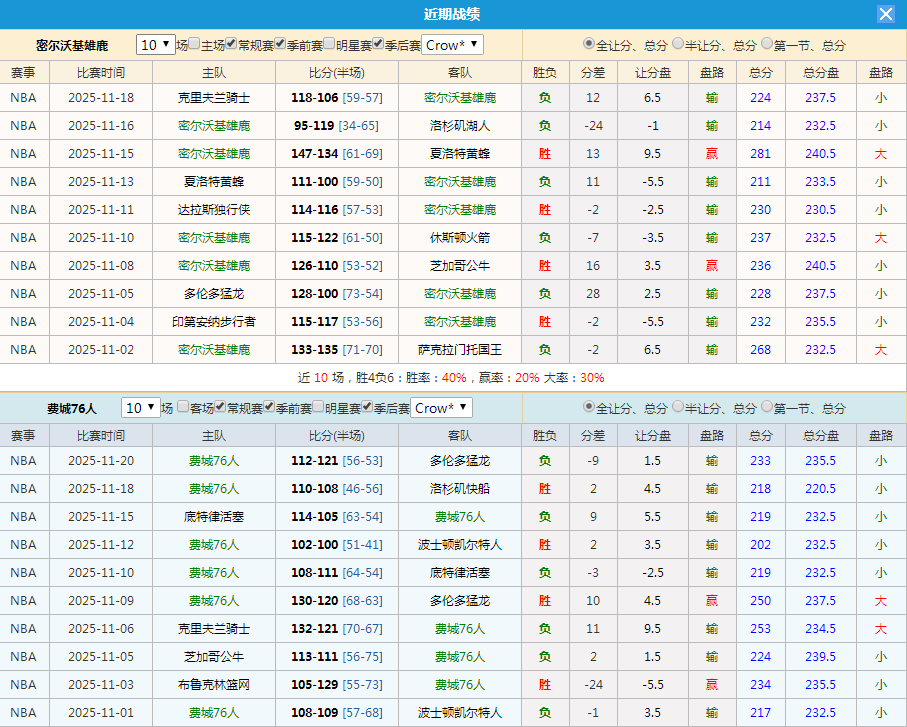Click the score 118-106 in the first game
This screenshot has height=727, width=907.
coord(314,97)
